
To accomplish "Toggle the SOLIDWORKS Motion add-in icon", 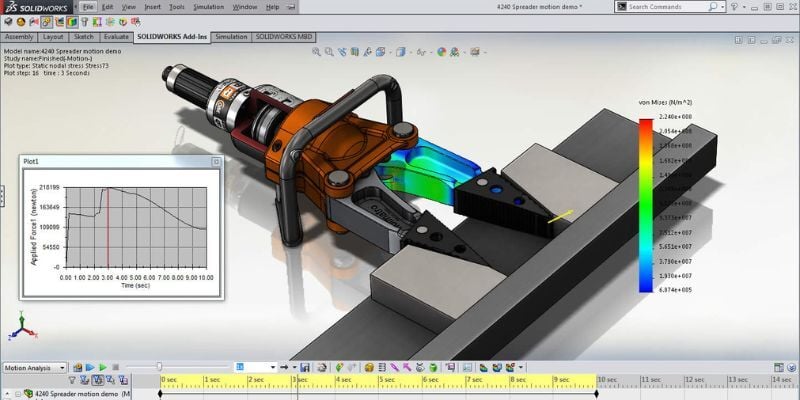I will 46,22.
